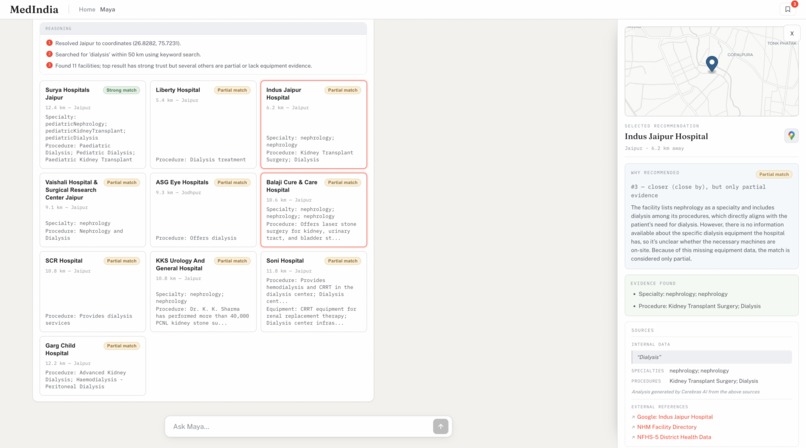
Task: Open the Garg Child Hospital card
Action: (x=93, y=366)
